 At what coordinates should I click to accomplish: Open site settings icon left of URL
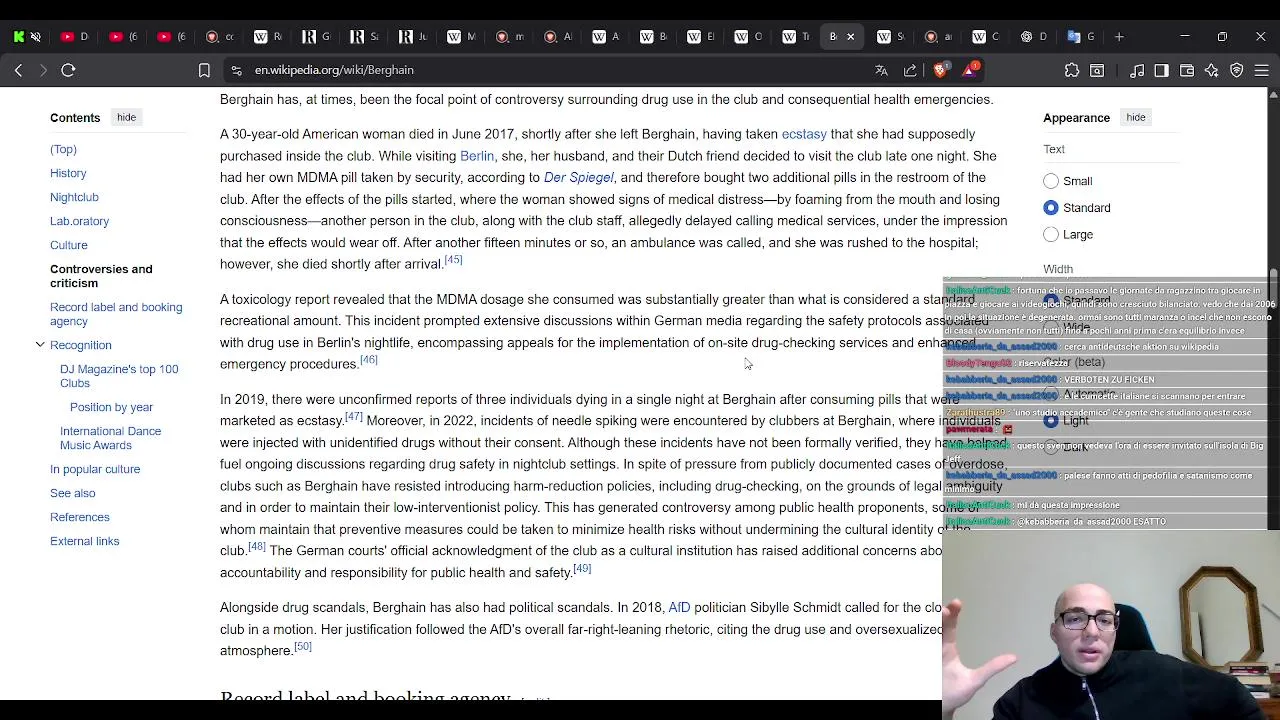(236, 70)
